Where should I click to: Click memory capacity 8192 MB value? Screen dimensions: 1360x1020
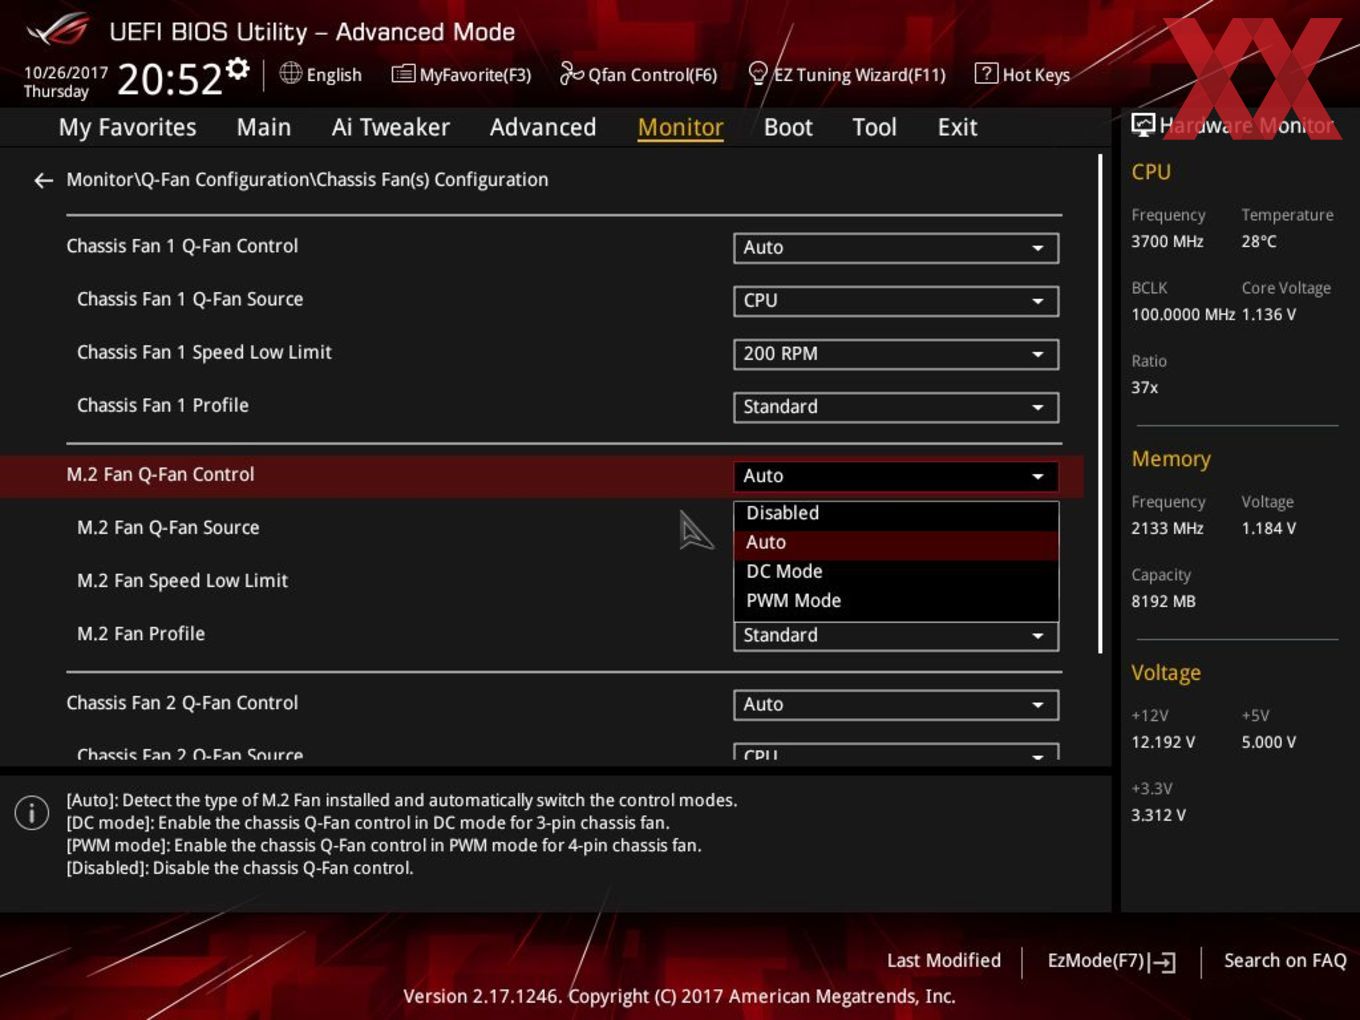point(1163,602)
